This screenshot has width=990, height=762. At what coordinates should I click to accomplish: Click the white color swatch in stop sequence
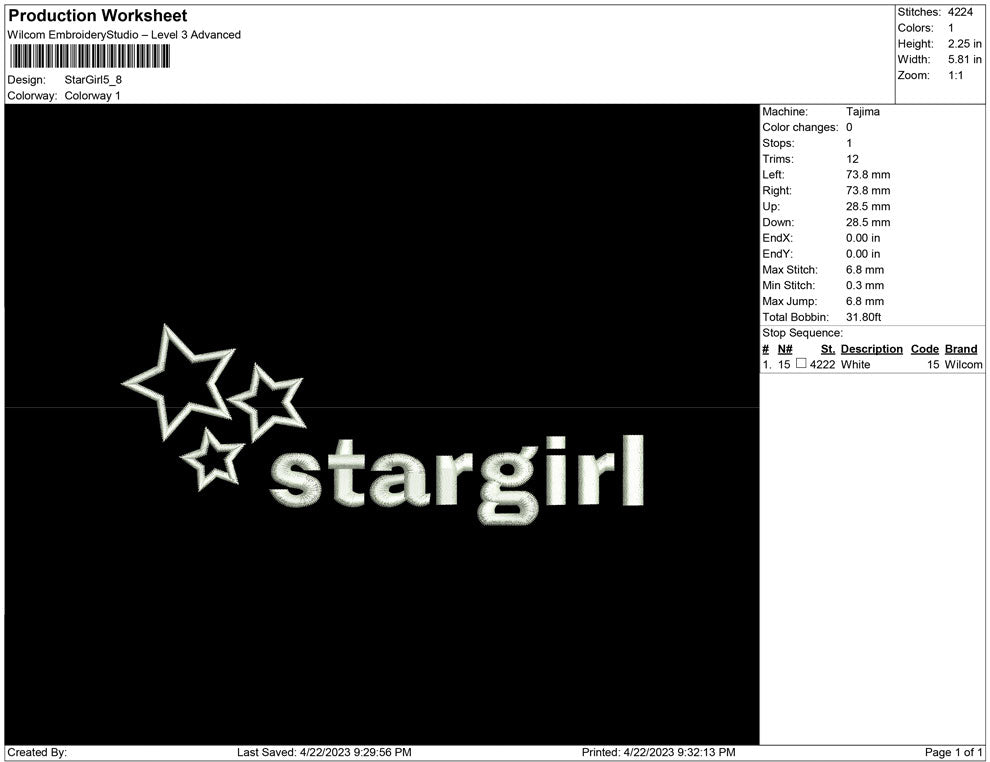click(x=801, y=364)
